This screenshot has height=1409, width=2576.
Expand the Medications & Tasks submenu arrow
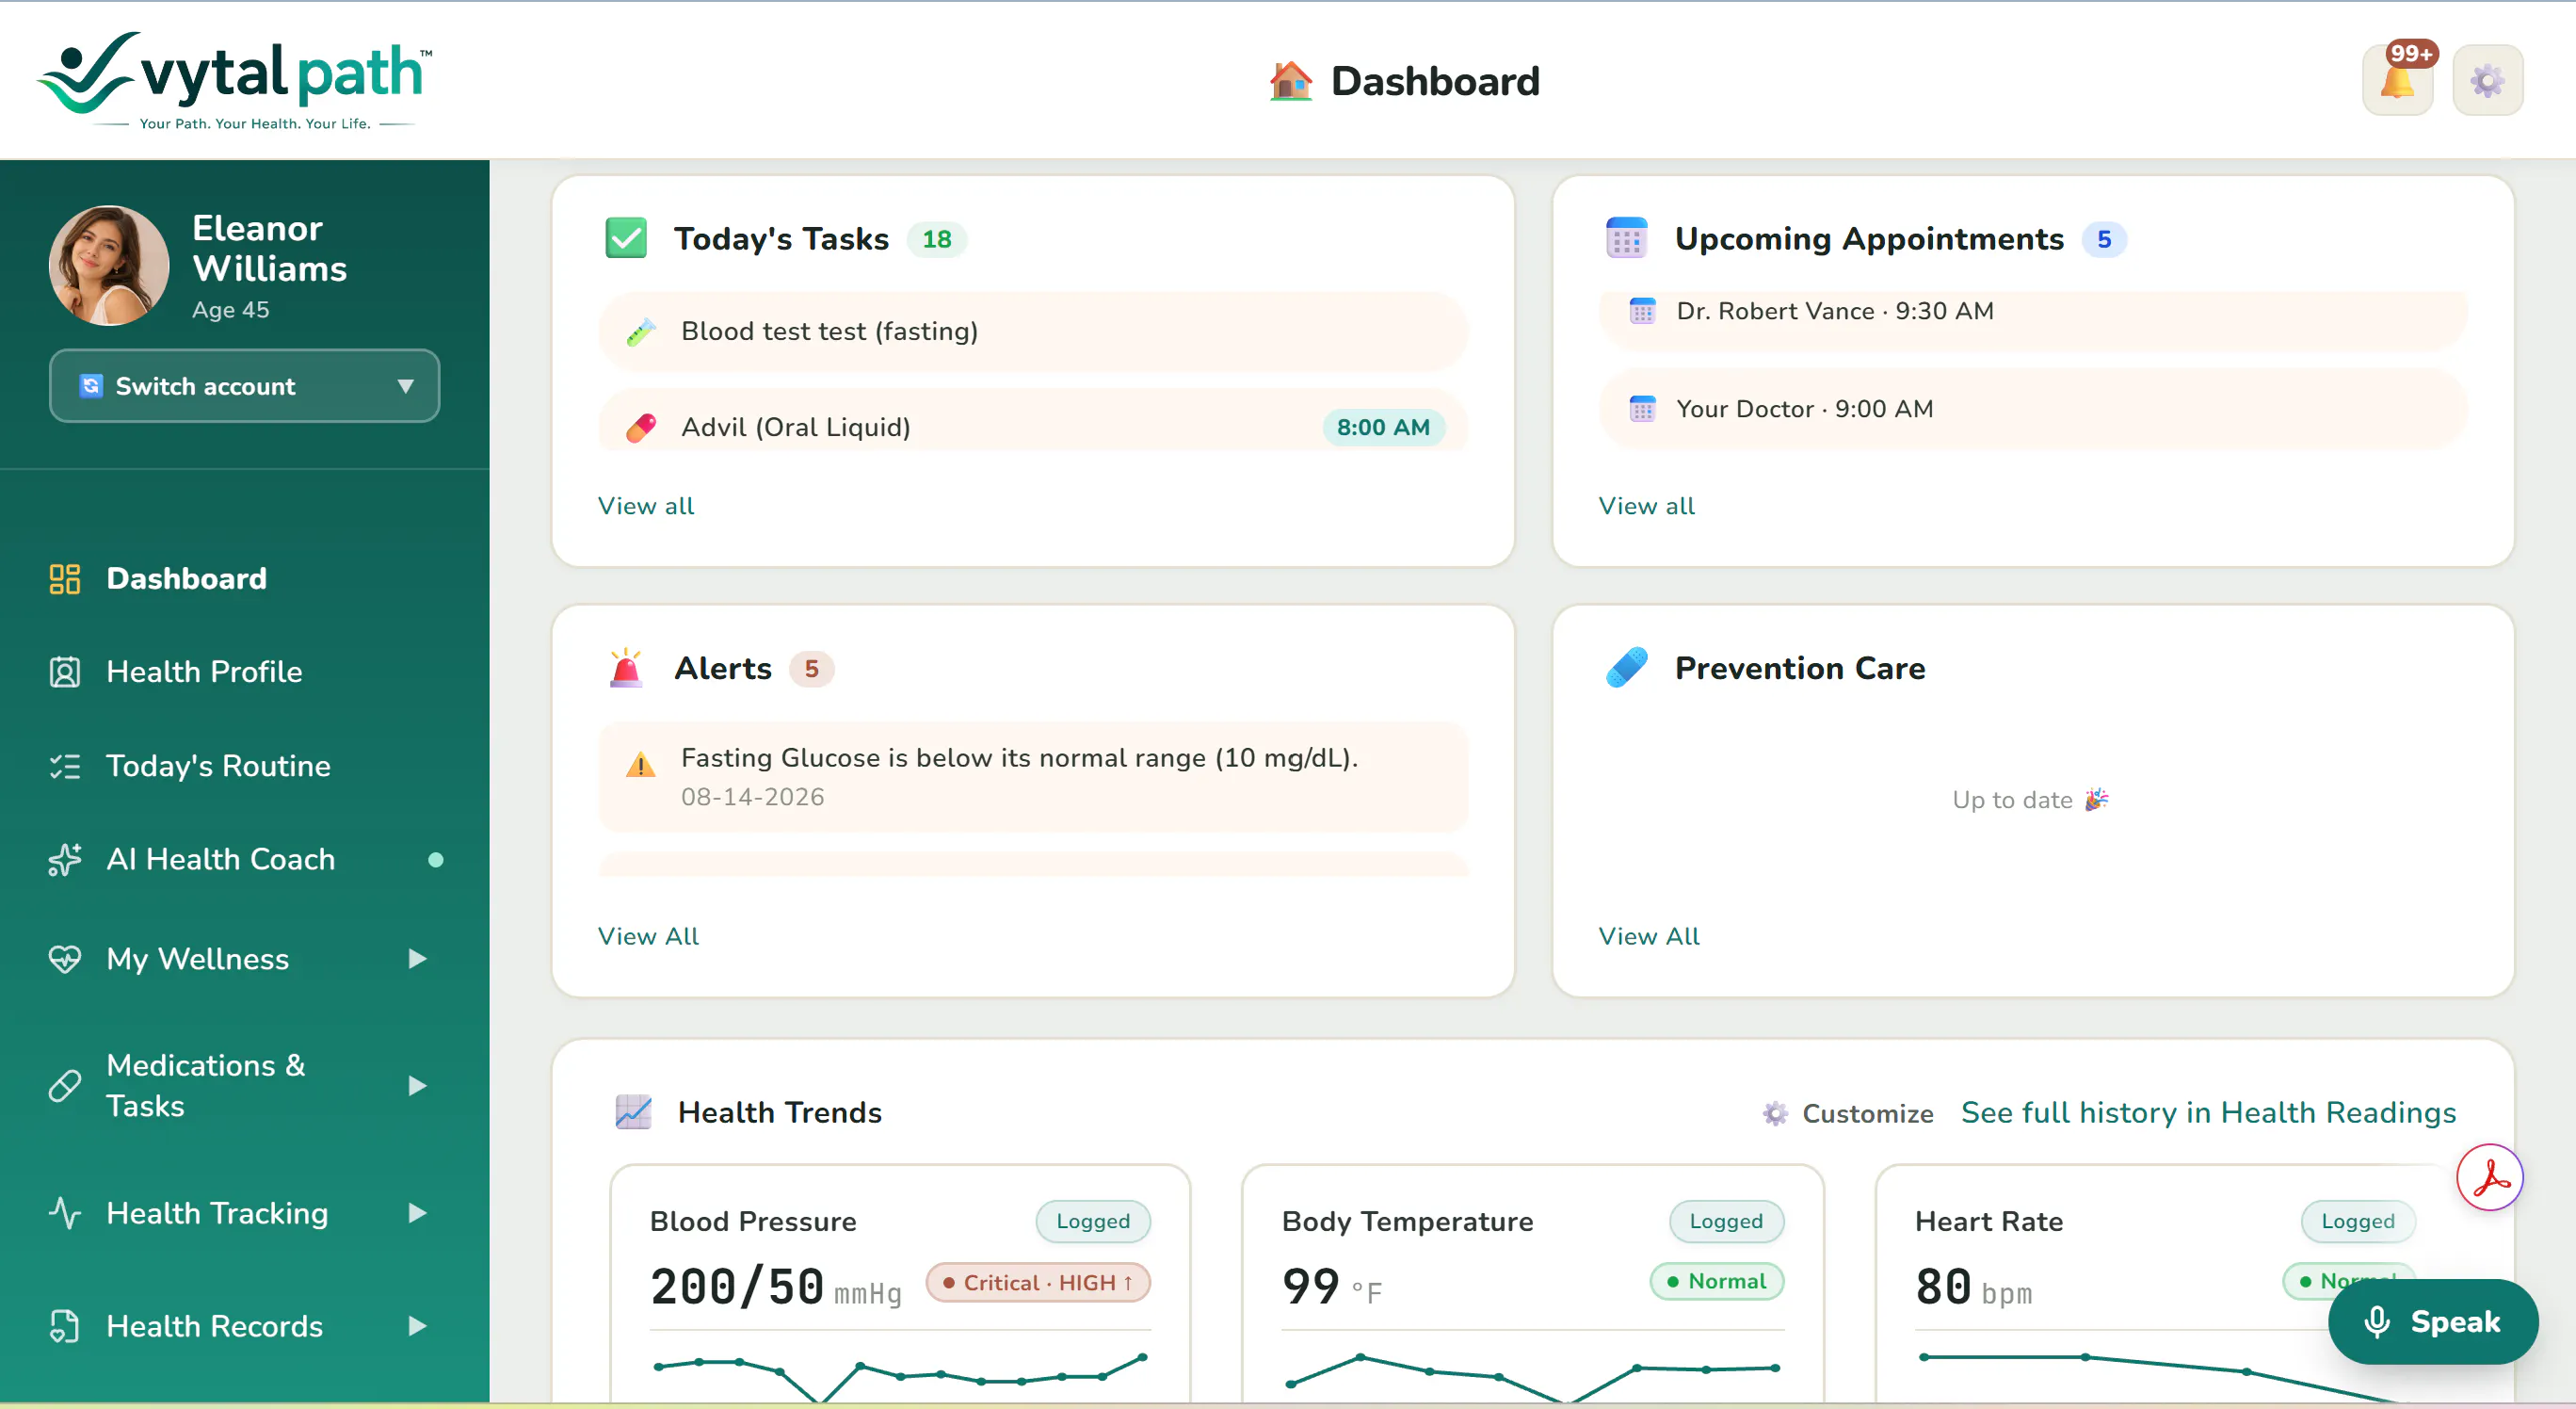[x=417, y=1085]
